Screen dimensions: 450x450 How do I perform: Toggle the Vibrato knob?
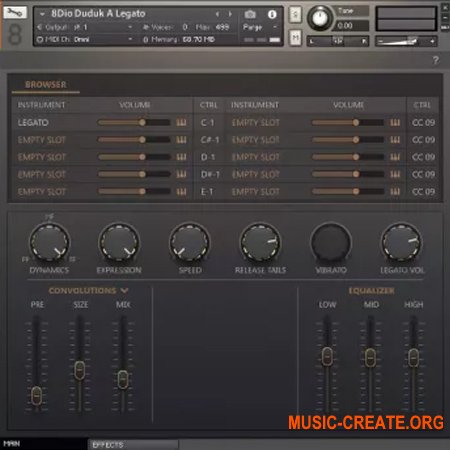(x=331, y=243)
